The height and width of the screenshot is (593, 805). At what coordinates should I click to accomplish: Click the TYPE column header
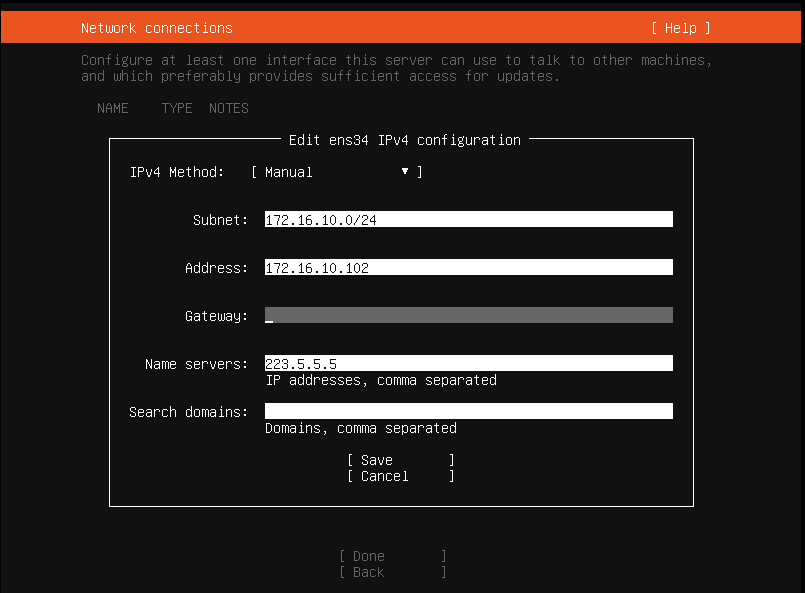(x=176, y=108)
